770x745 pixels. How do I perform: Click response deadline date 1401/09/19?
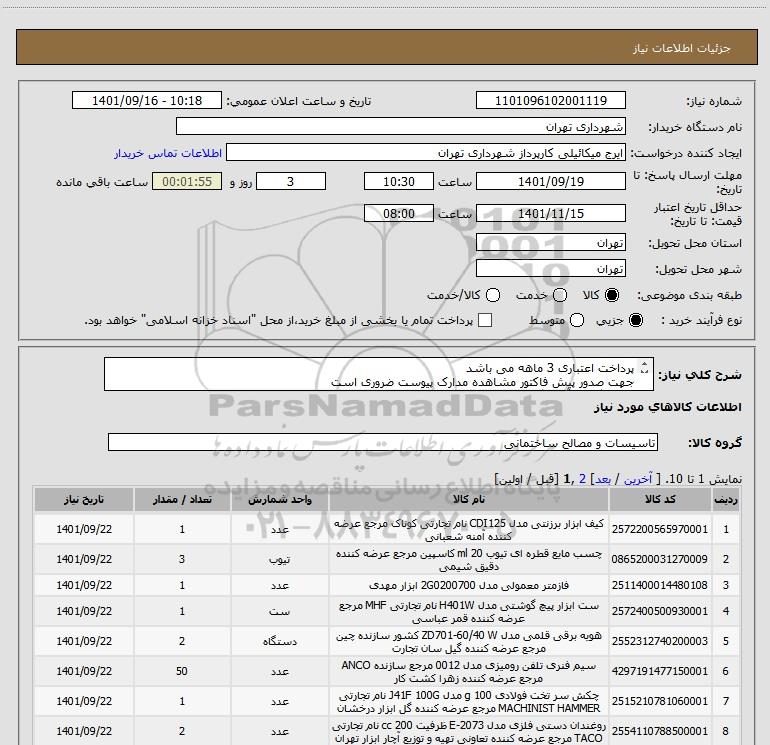pyautogui.click(x=550, y=181)
